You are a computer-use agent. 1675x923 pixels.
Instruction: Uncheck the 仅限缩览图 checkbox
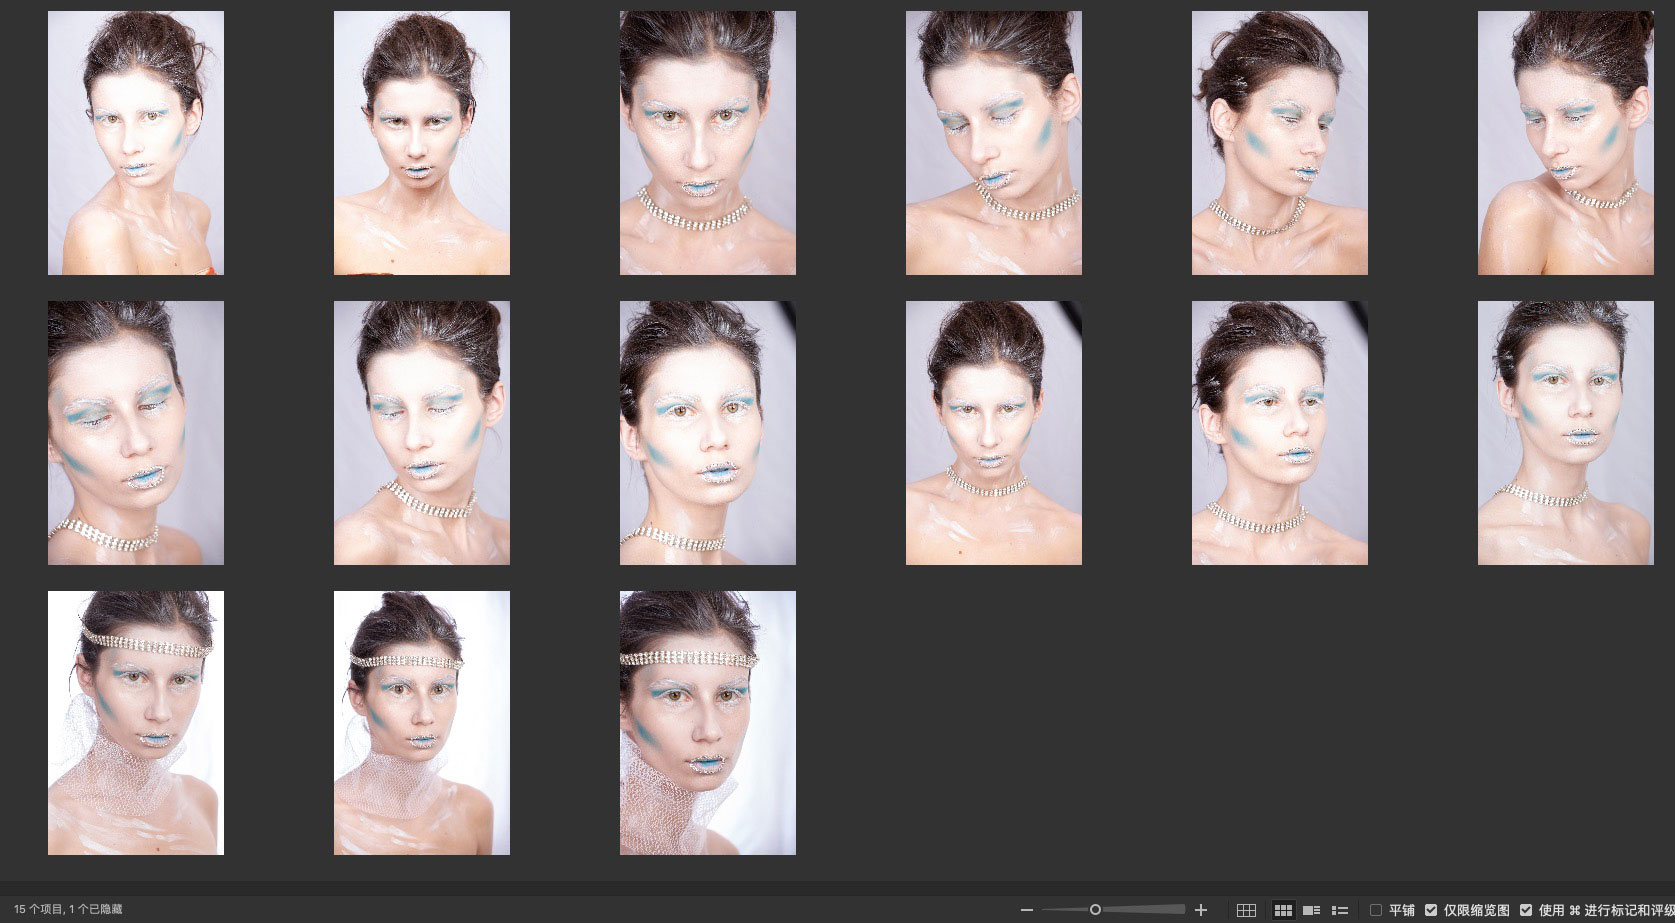[1431, 910]
